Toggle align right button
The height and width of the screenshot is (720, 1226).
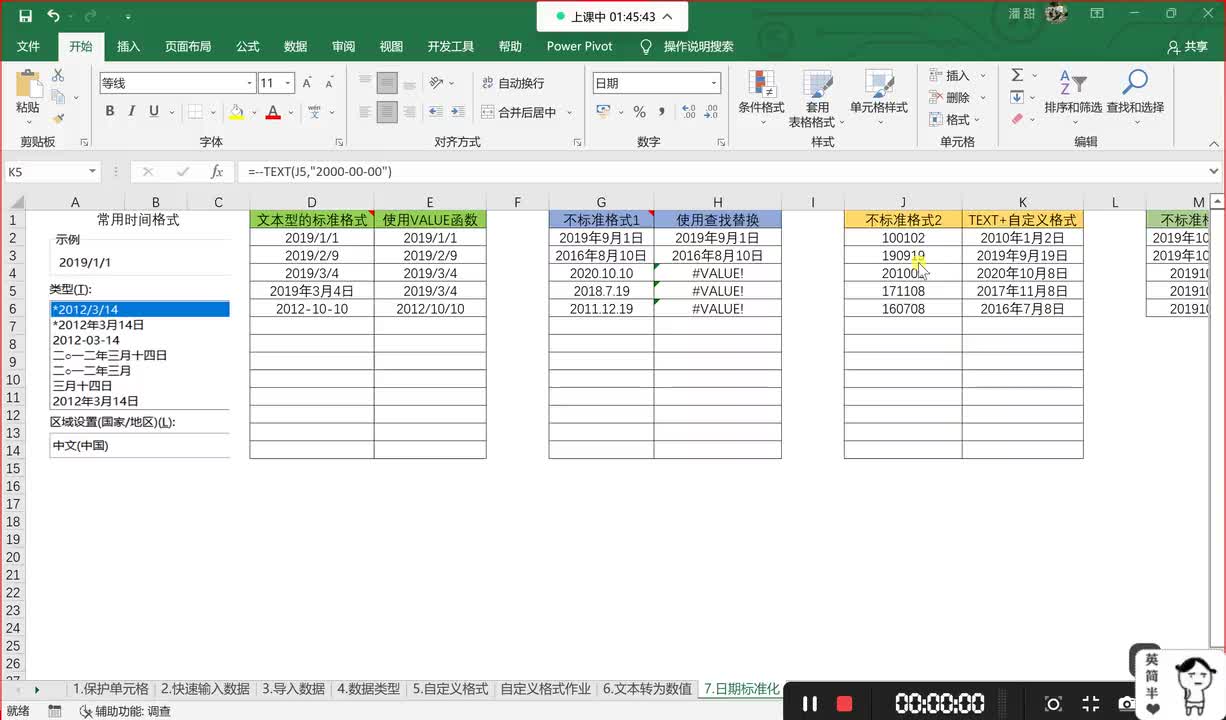click(x=409, y=112)
